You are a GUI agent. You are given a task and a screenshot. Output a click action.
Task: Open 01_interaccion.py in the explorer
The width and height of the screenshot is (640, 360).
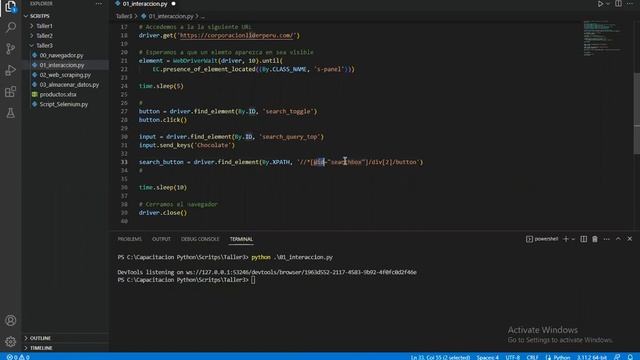(62, 65)
